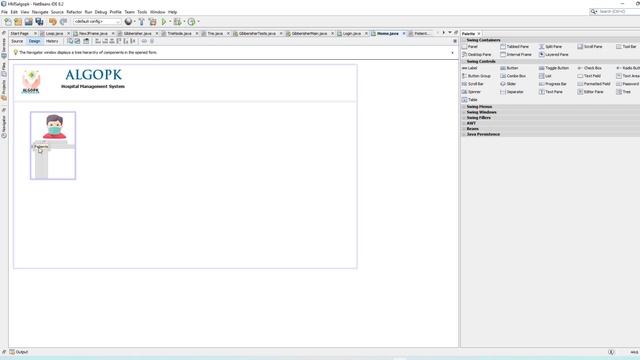This screenshot has width=640, height=360.
Task: Expand the Java Persistence palette category
Action: click(x=464, y=134)
